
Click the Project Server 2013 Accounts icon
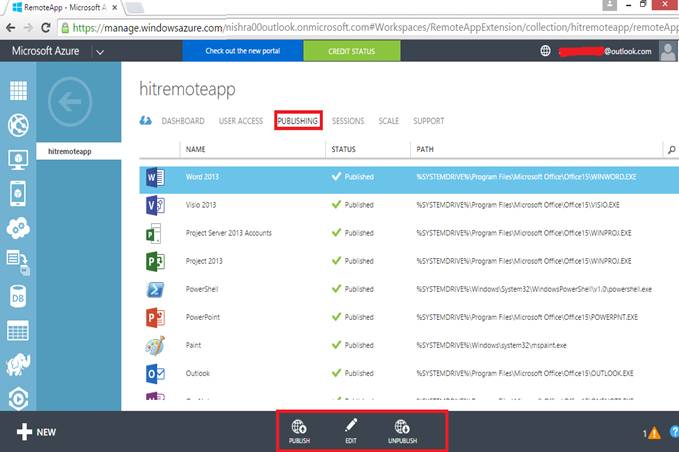click(154, 233)
